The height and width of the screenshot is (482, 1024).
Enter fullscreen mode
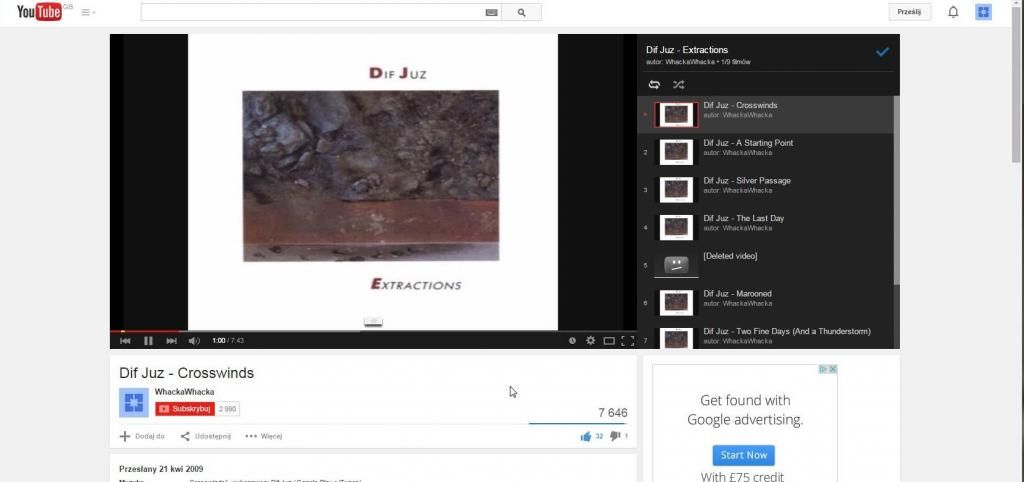click(628, 340)
